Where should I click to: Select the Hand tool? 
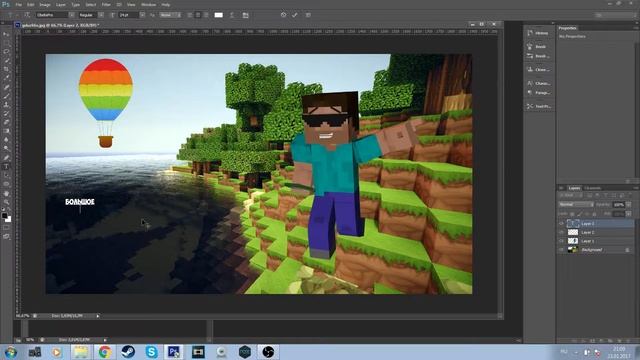[x=6, y=193]
